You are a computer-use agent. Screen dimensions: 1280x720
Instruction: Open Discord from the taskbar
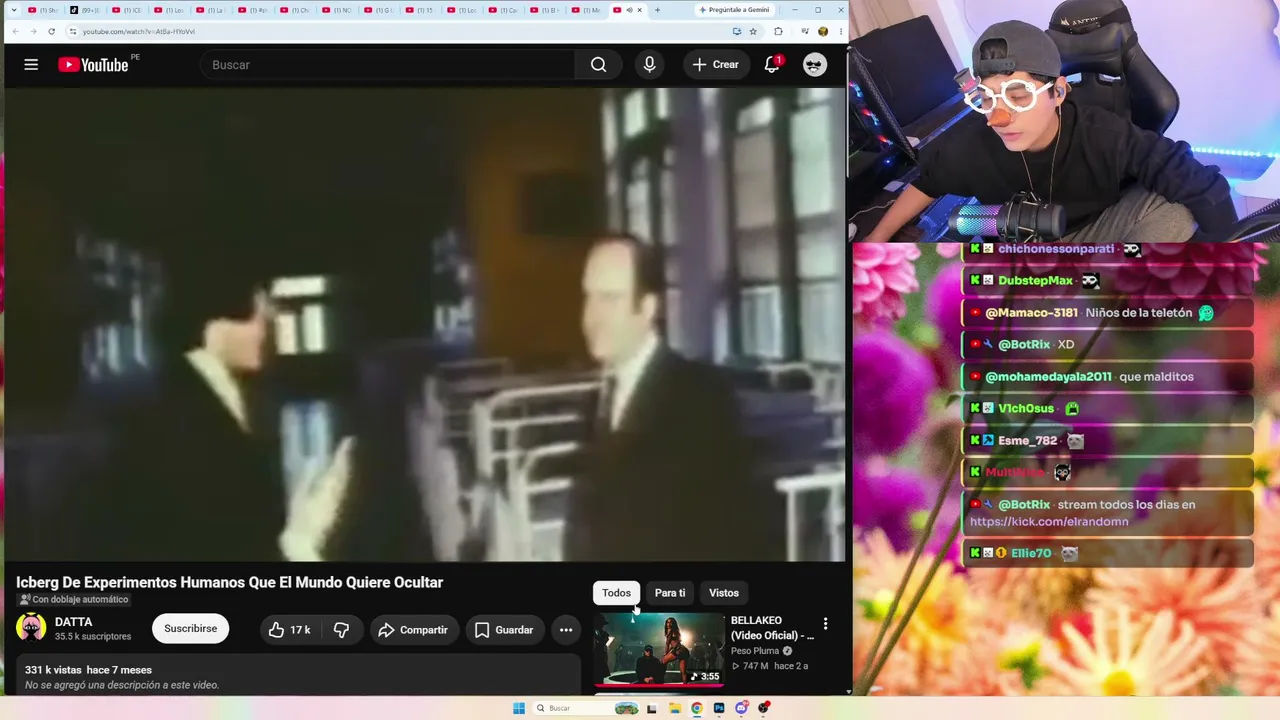pos(741,708)
